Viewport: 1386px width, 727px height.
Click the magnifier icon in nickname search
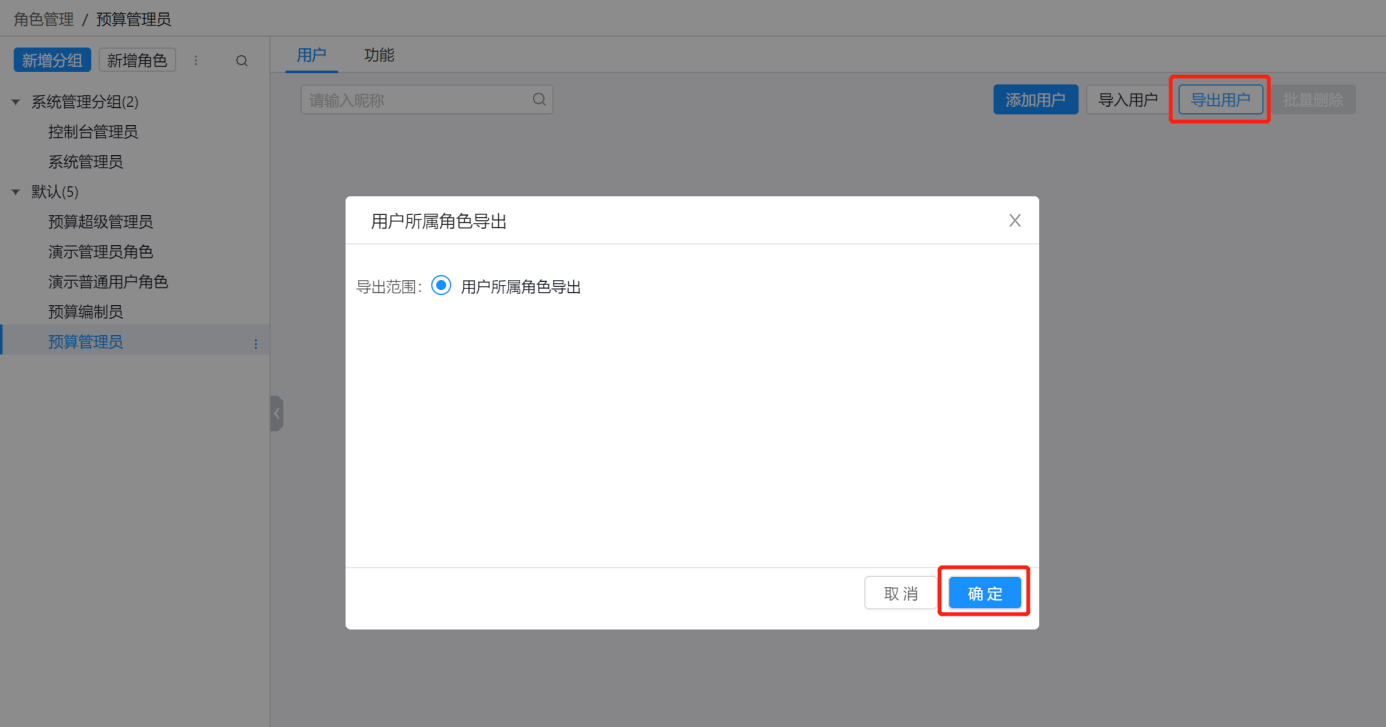click(539, 100)
